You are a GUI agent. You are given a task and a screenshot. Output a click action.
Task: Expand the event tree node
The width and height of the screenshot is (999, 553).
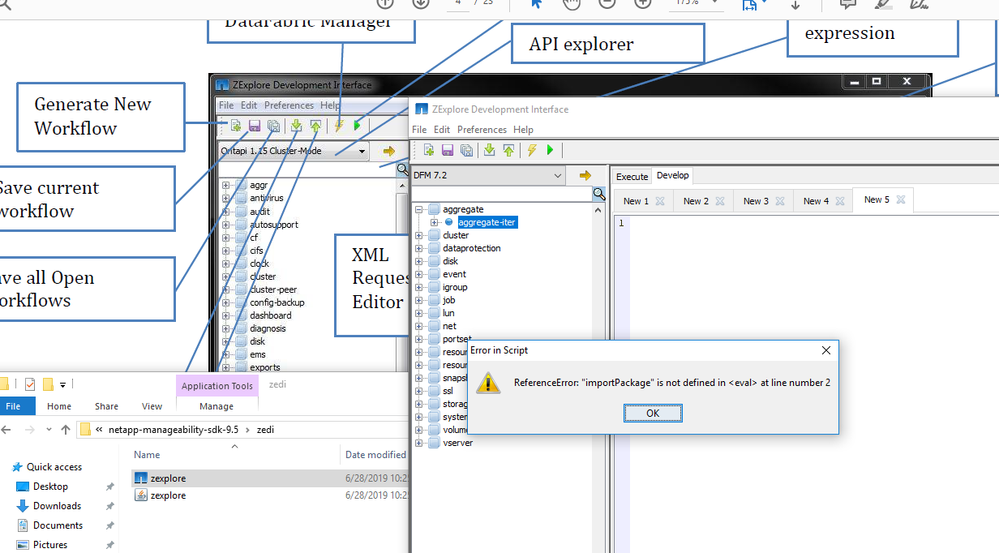click(419, 274)
